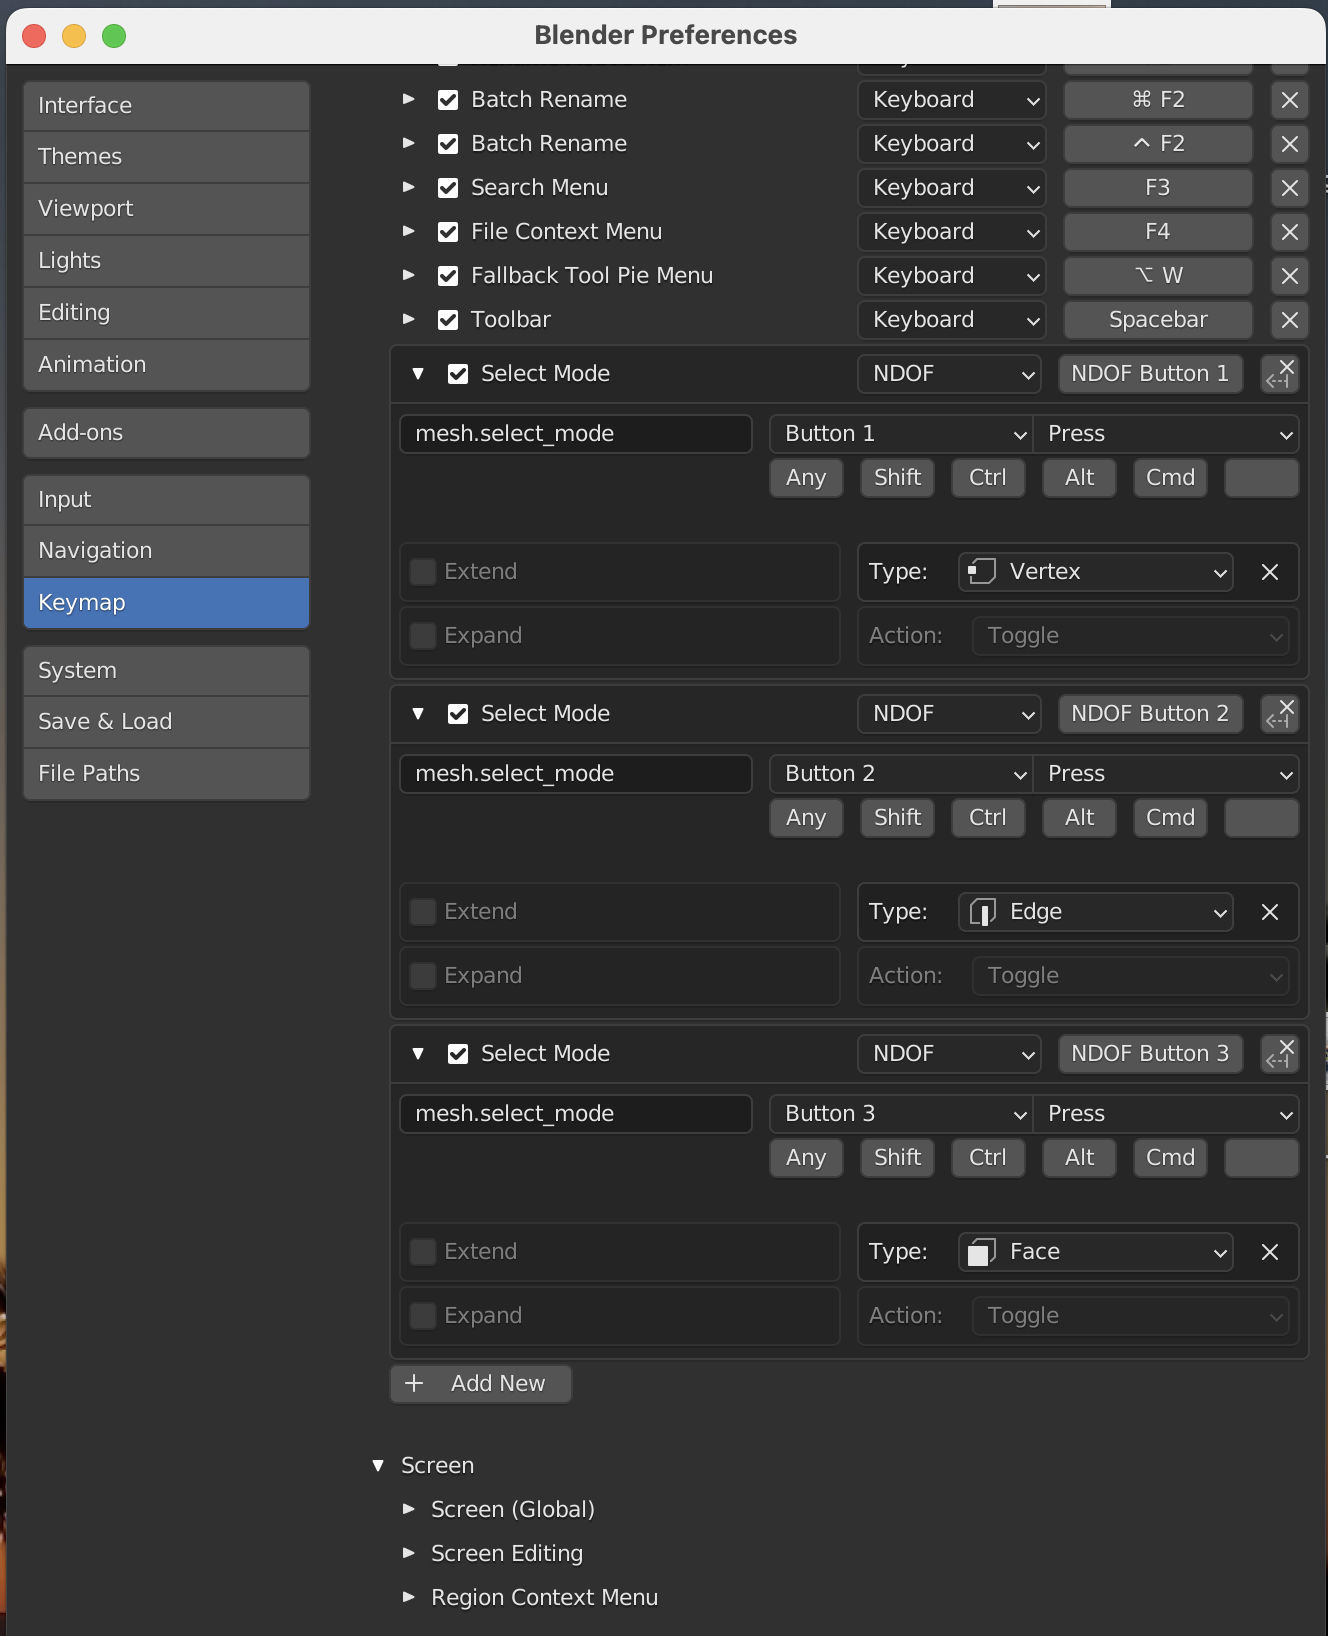Click mesh.select_mode field for Button 1
1328x1636 pixels.
pyautogui.click(x=576, y=434)
